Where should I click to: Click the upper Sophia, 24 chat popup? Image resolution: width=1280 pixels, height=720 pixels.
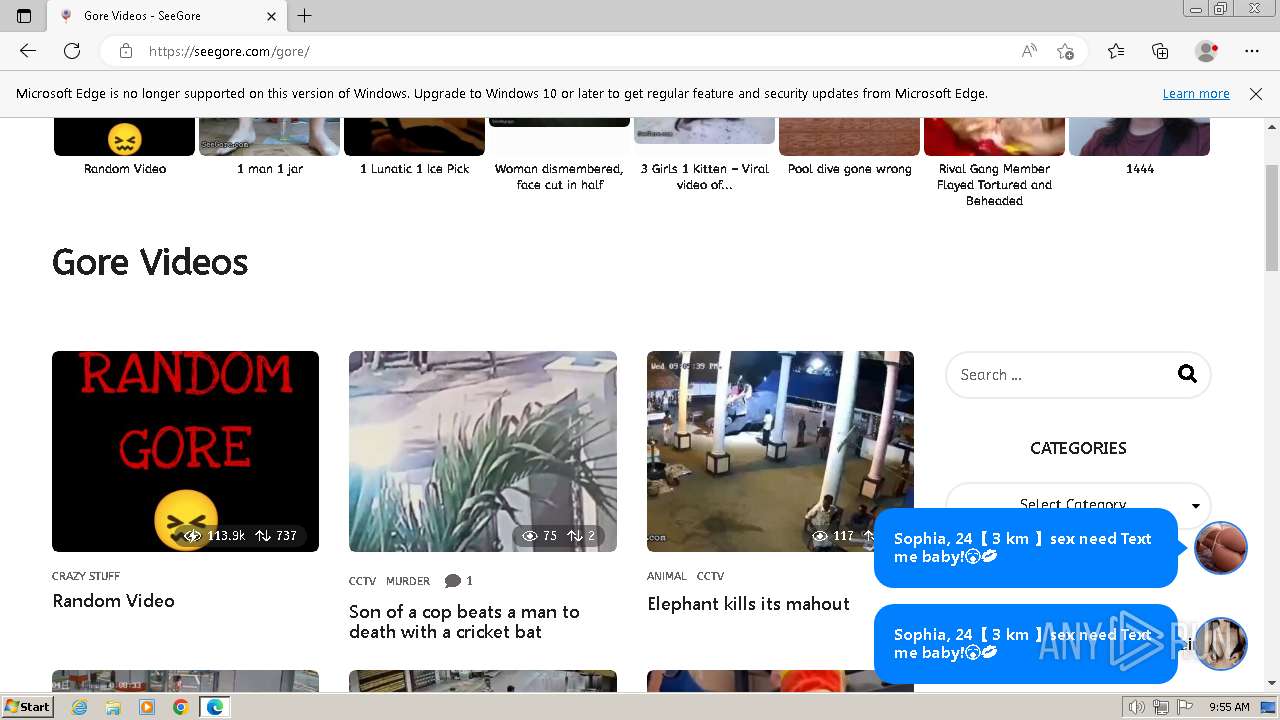(x=1026, y=548)
